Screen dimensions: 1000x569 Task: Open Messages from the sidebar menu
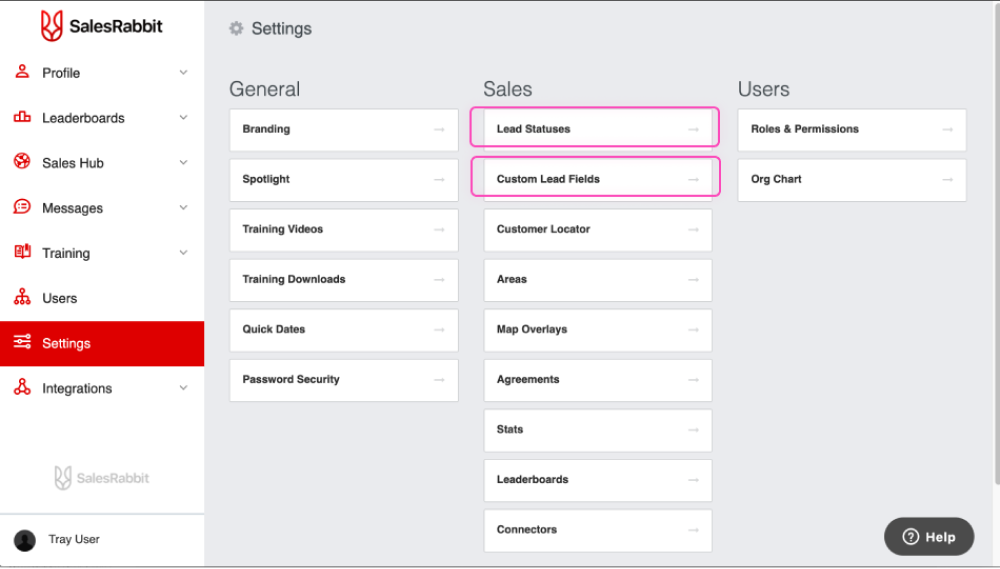(72, 208)
